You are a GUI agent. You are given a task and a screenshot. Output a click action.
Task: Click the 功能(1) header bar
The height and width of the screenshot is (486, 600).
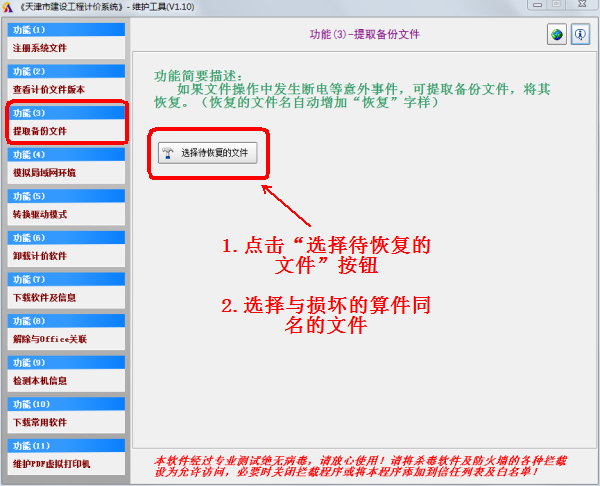[x=65, y=30]
